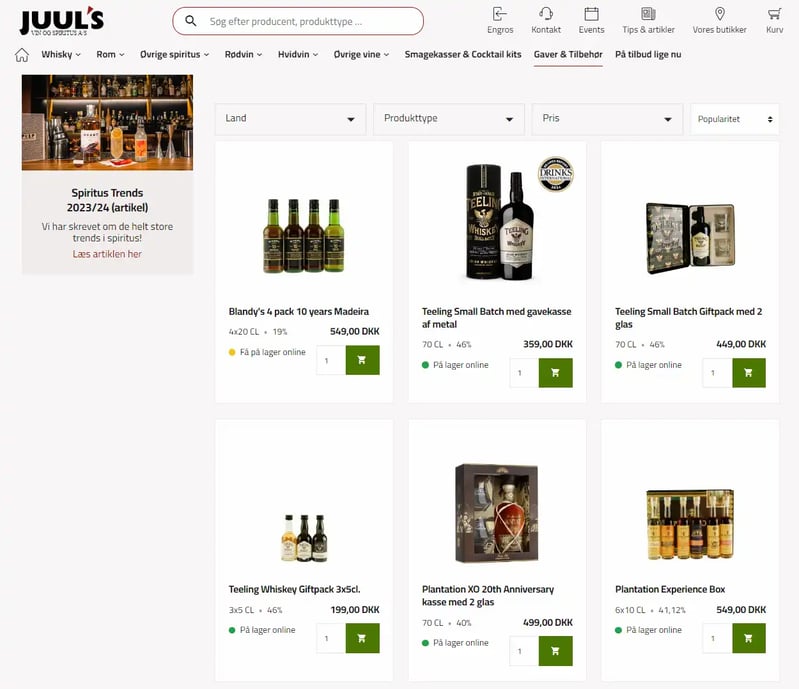Screen dimensions: 799x689
Task: Expand the Hvidvin menu
Action: 298,55
